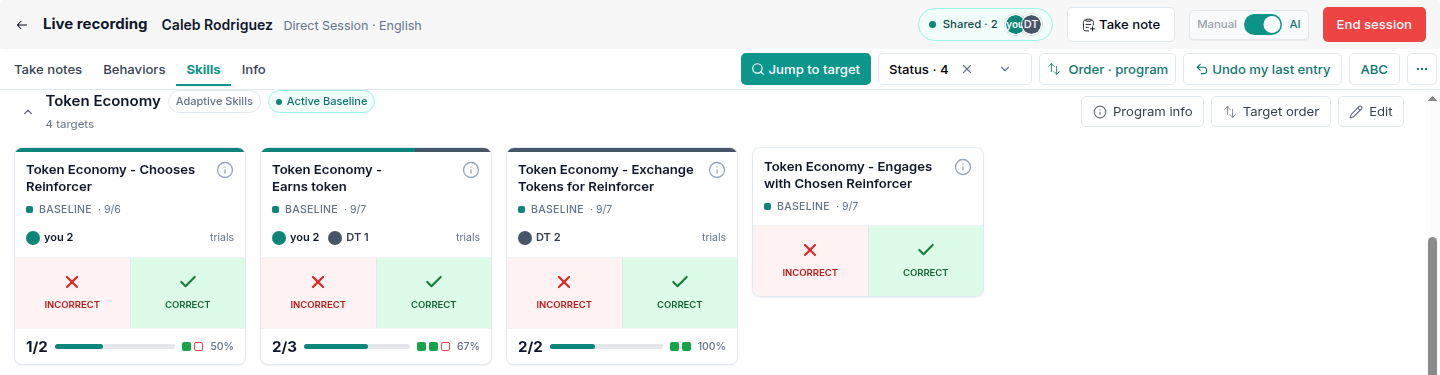Switch to the Take notes tab

pyautogui.click(x=48, y=70)
